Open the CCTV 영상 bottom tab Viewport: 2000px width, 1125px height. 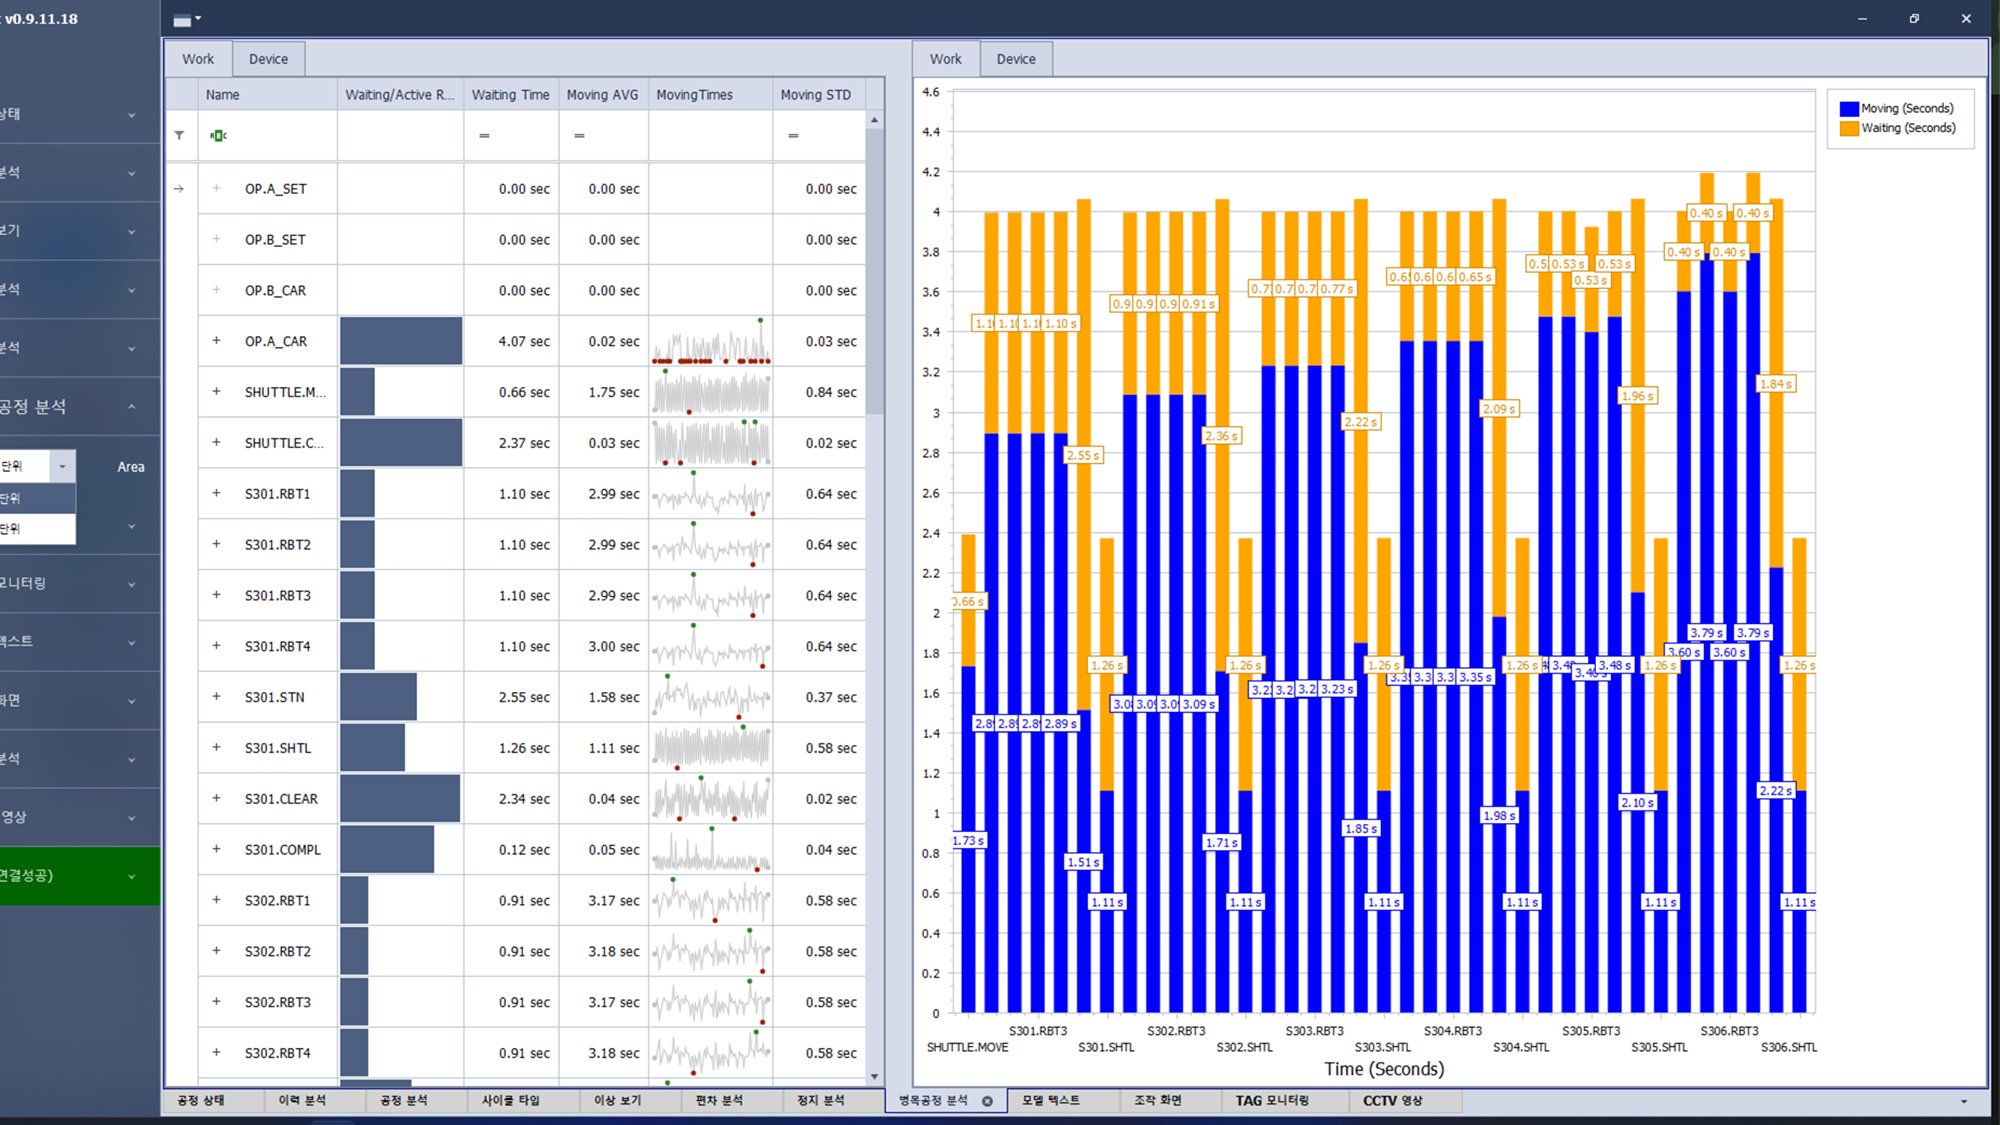(1392, 1101)
